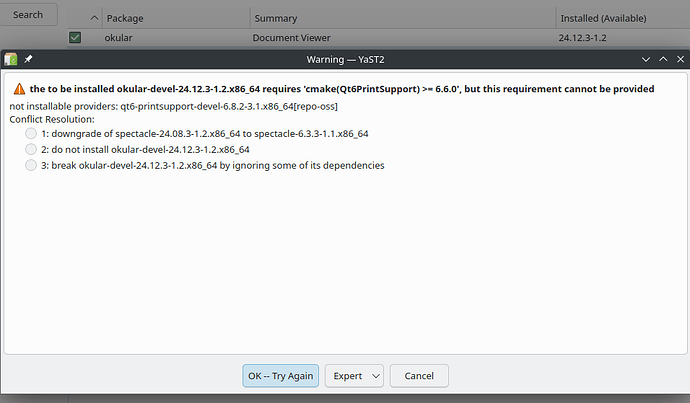Sort by the Summary column header
The width and height of the screenshot is (690, 403).
coord(403,18)
